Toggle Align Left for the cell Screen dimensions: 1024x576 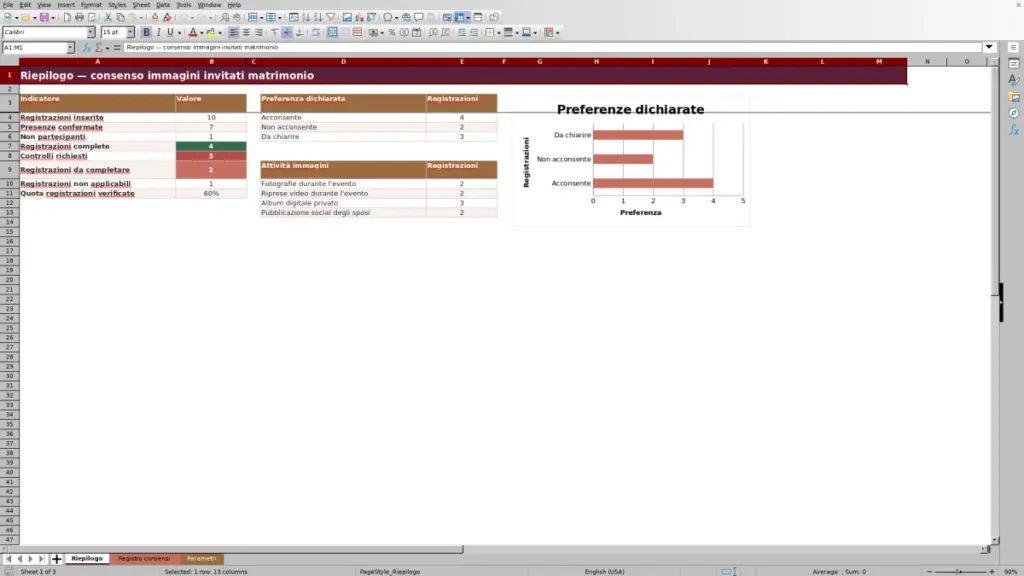pos(233,33)
